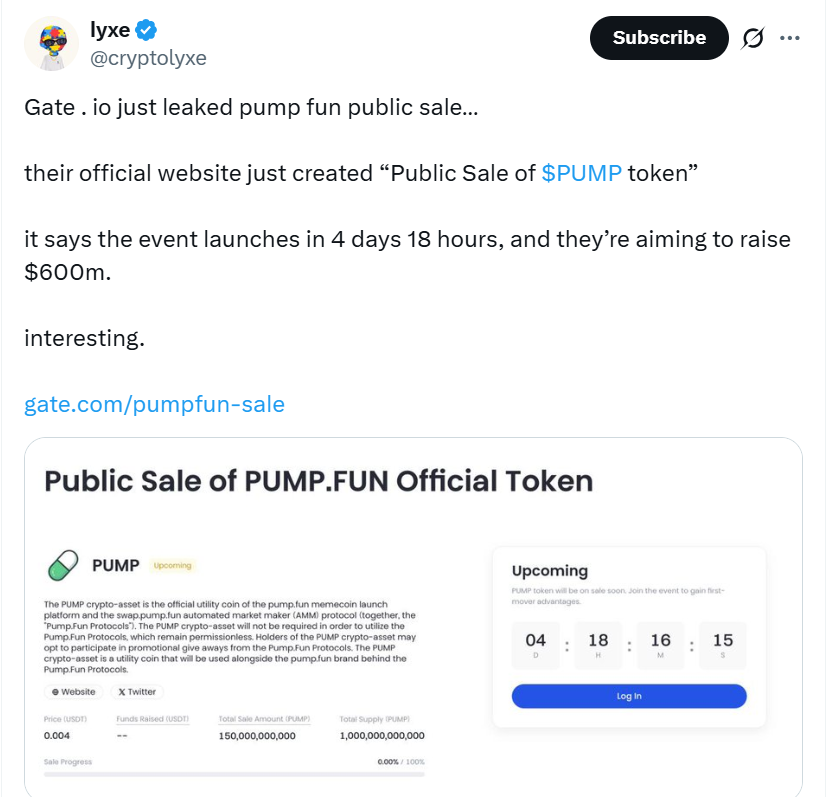The image size is (829, 797).
Task: Click the Website globe button
Action: pos(74,691)
